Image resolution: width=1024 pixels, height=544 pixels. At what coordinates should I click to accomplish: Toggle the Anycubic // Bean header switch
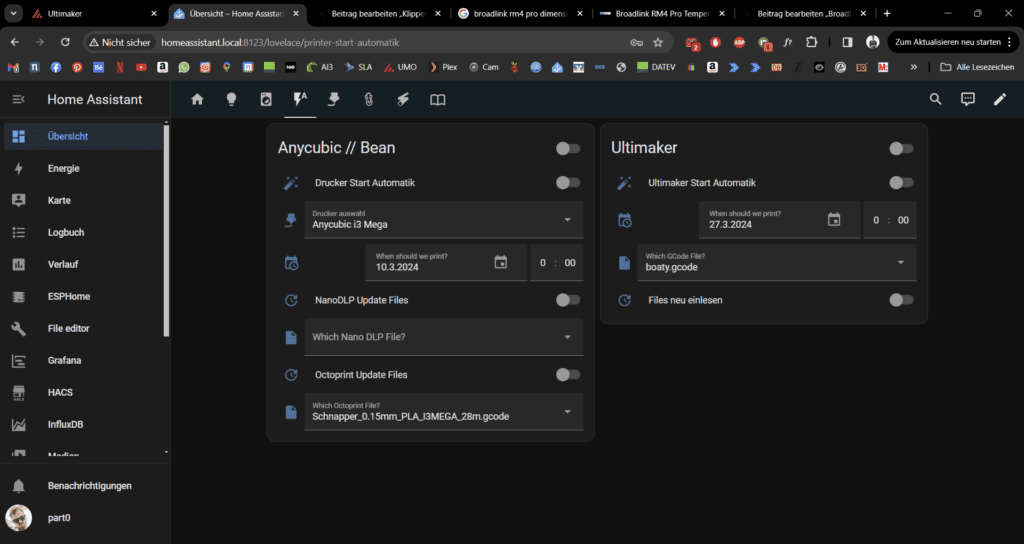pos(568,149)
